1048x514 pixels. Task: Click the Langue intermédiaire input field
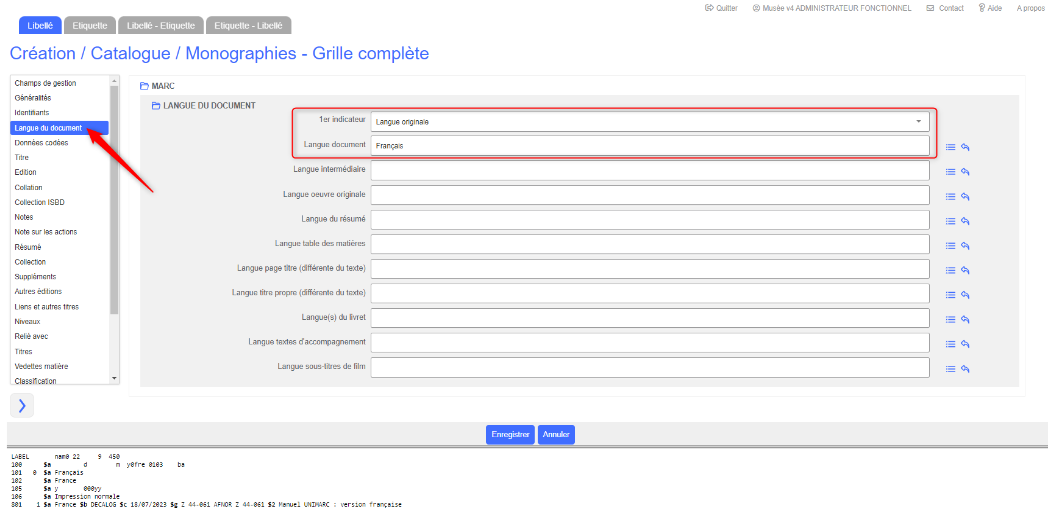point(650,171)
